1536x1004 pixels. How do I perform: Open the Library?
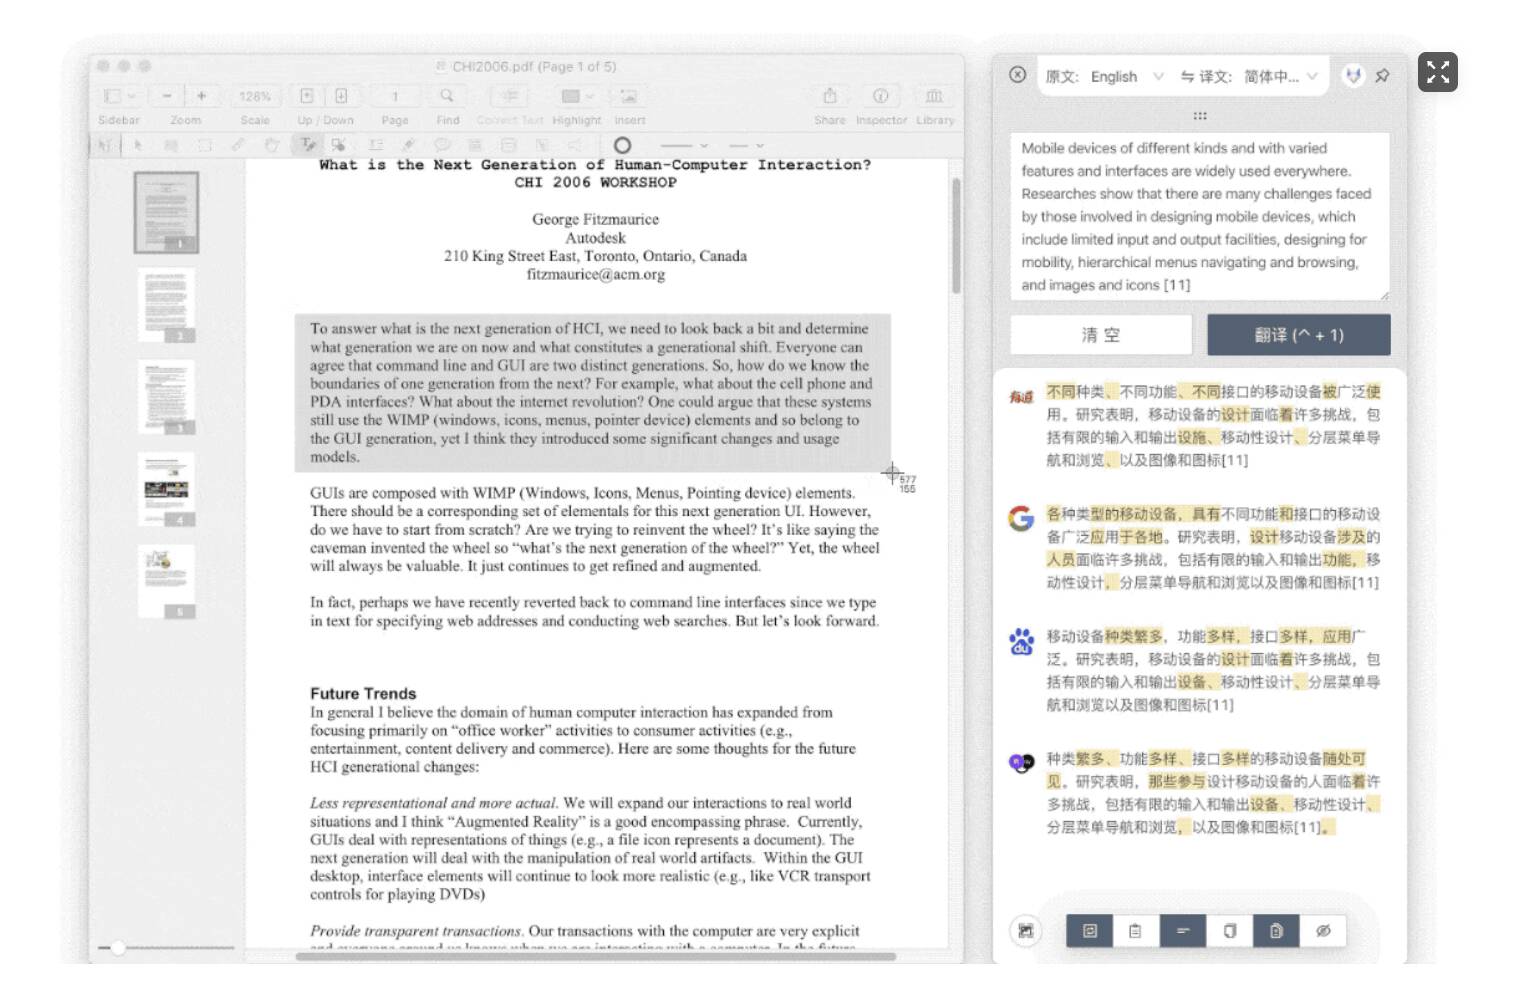tap(934, 96)
